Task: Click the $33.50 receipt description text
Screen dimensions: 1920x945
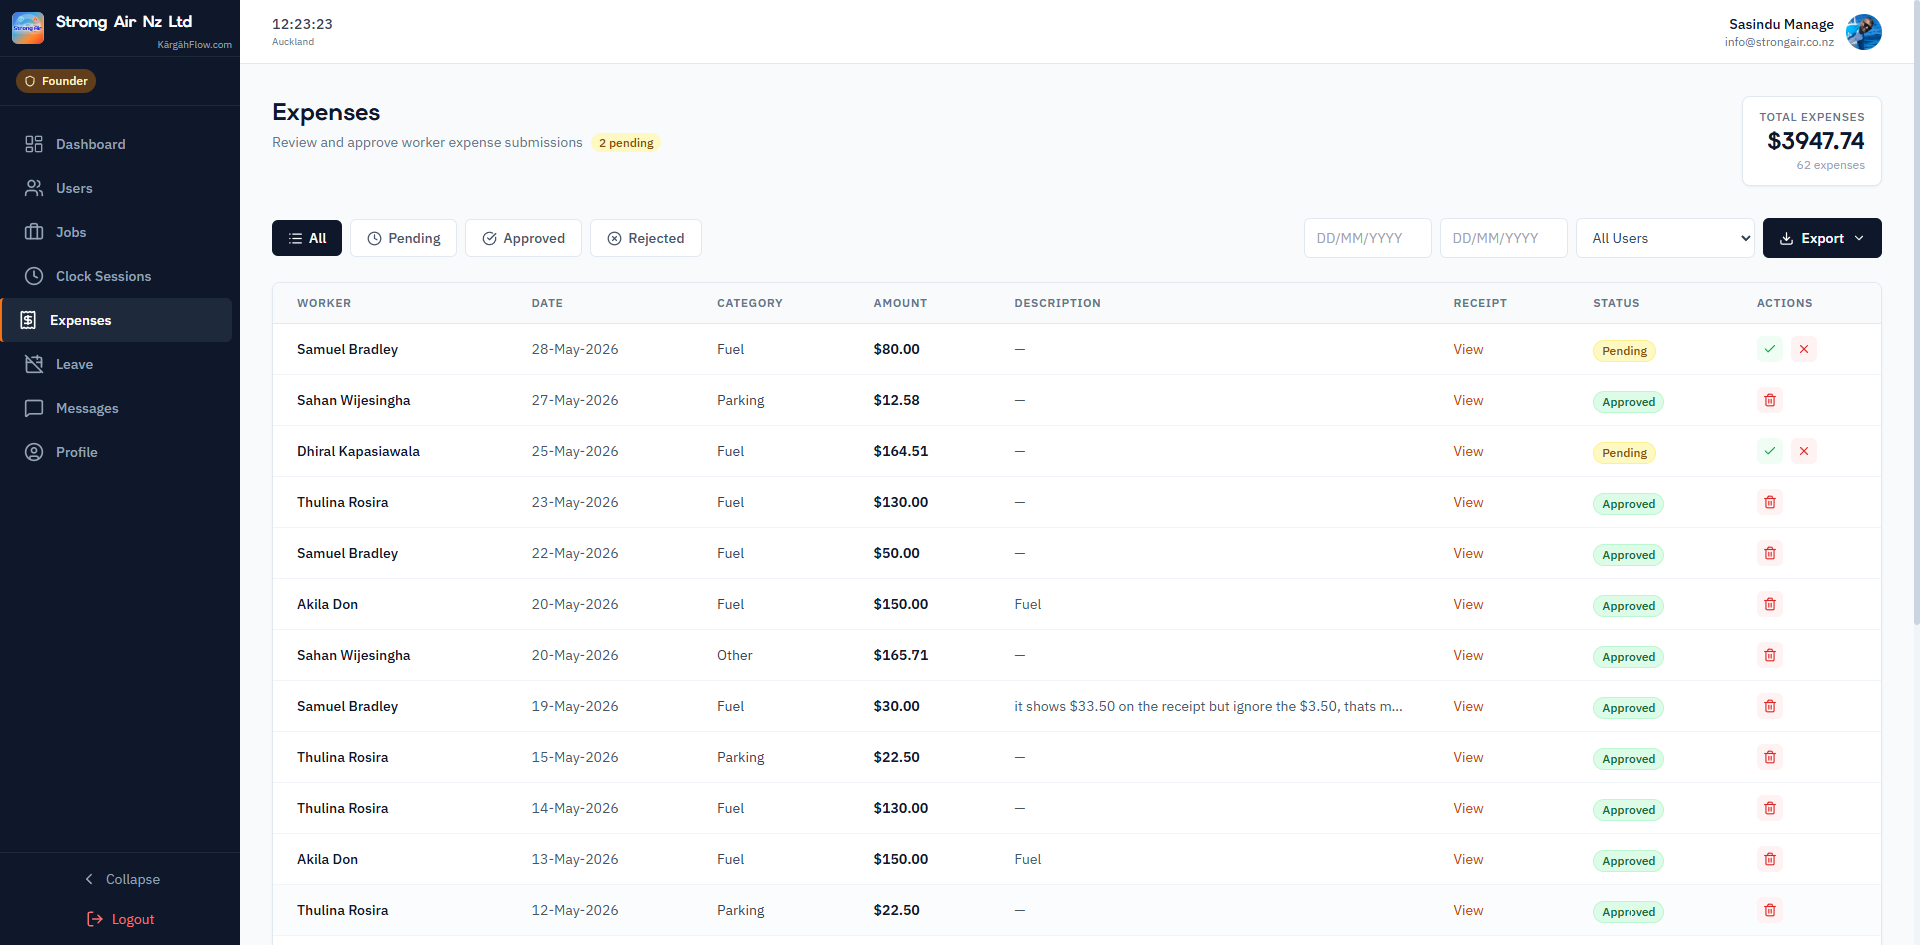Action: click(x=1208, y=706)
